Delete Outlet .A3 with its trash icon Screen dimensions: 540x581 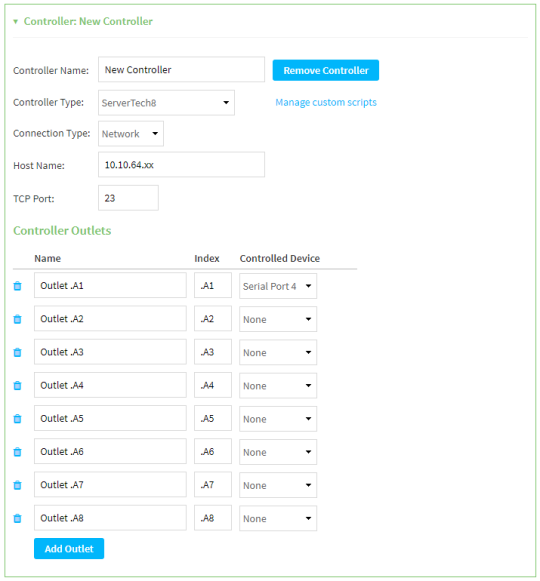point(17,352)
